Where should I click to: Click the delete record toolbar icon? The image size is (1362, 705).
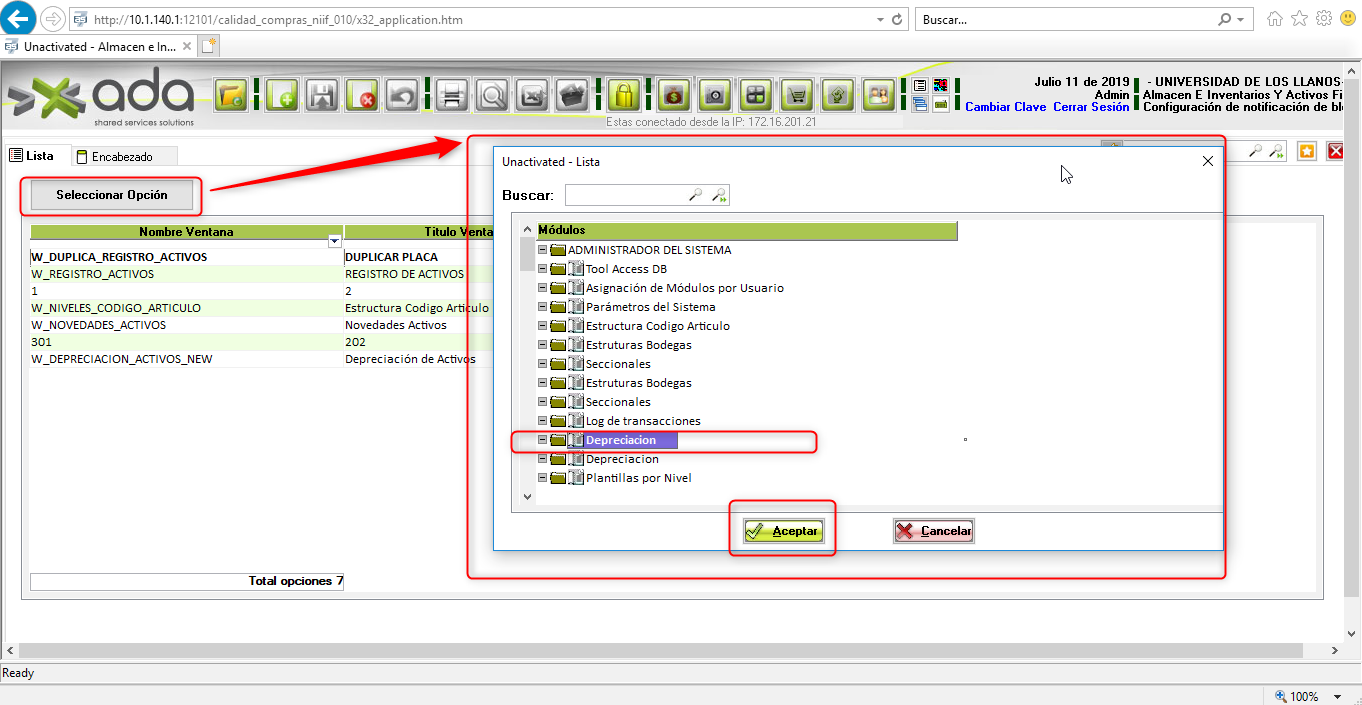(x=361, y=95)
